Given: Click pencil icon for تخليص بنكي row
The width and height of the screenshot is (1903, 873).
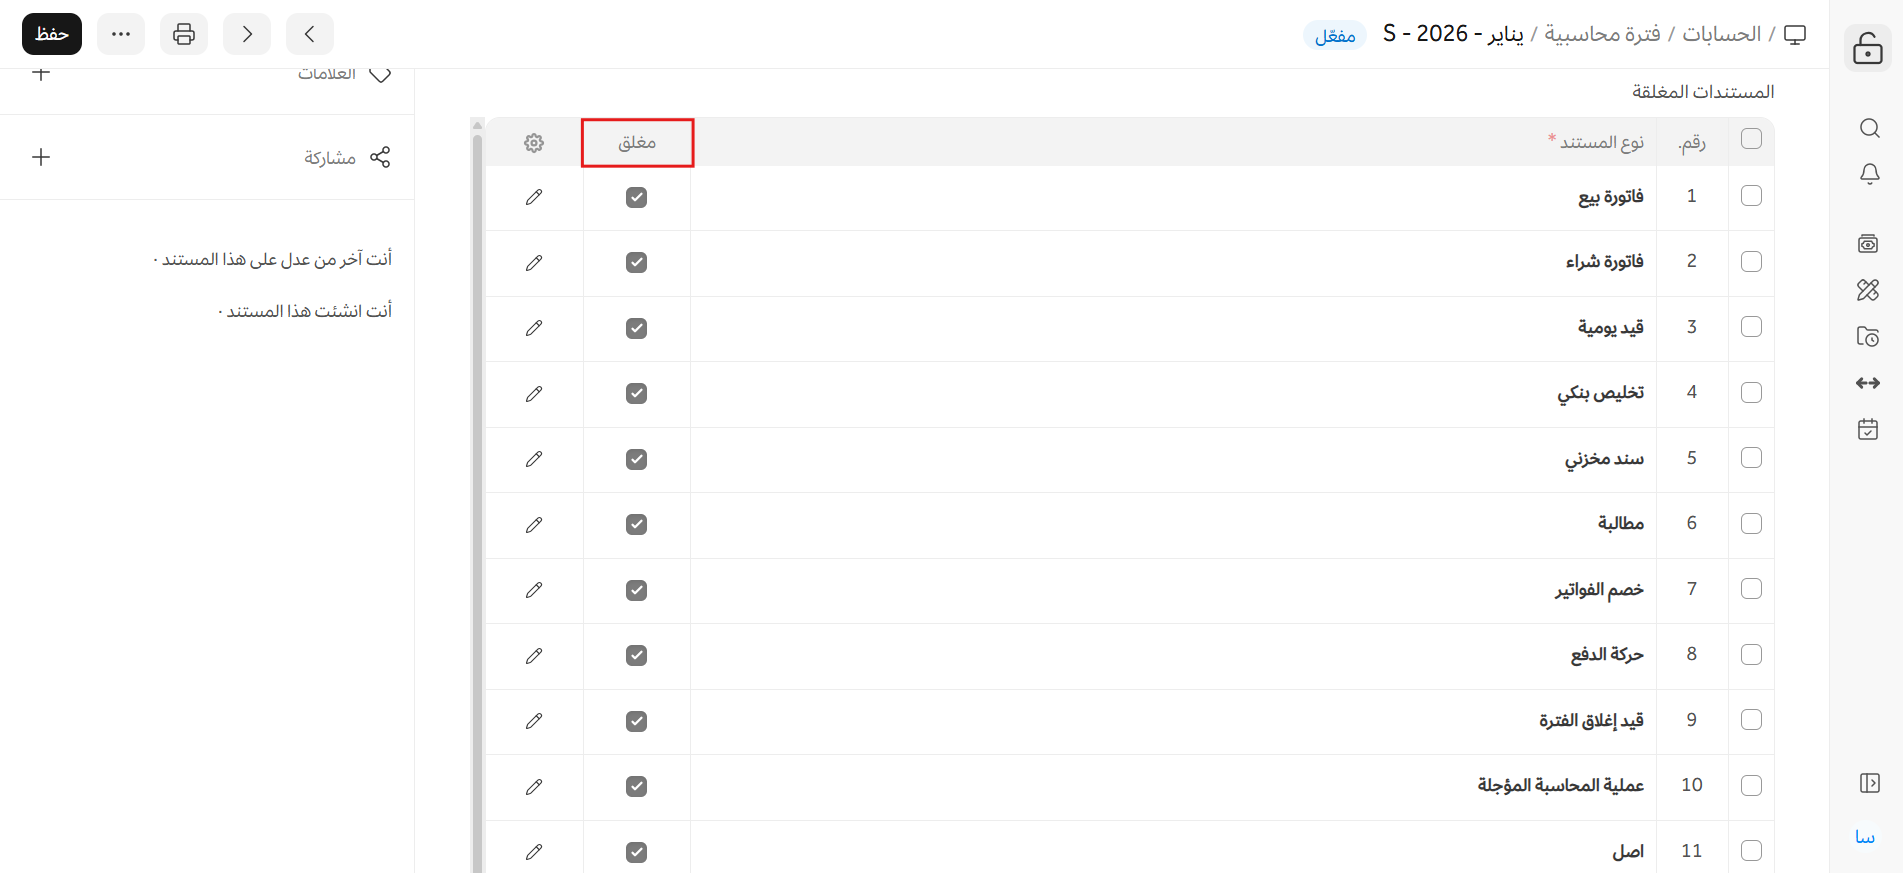Looking at the screenshot, I should point(534,394).
